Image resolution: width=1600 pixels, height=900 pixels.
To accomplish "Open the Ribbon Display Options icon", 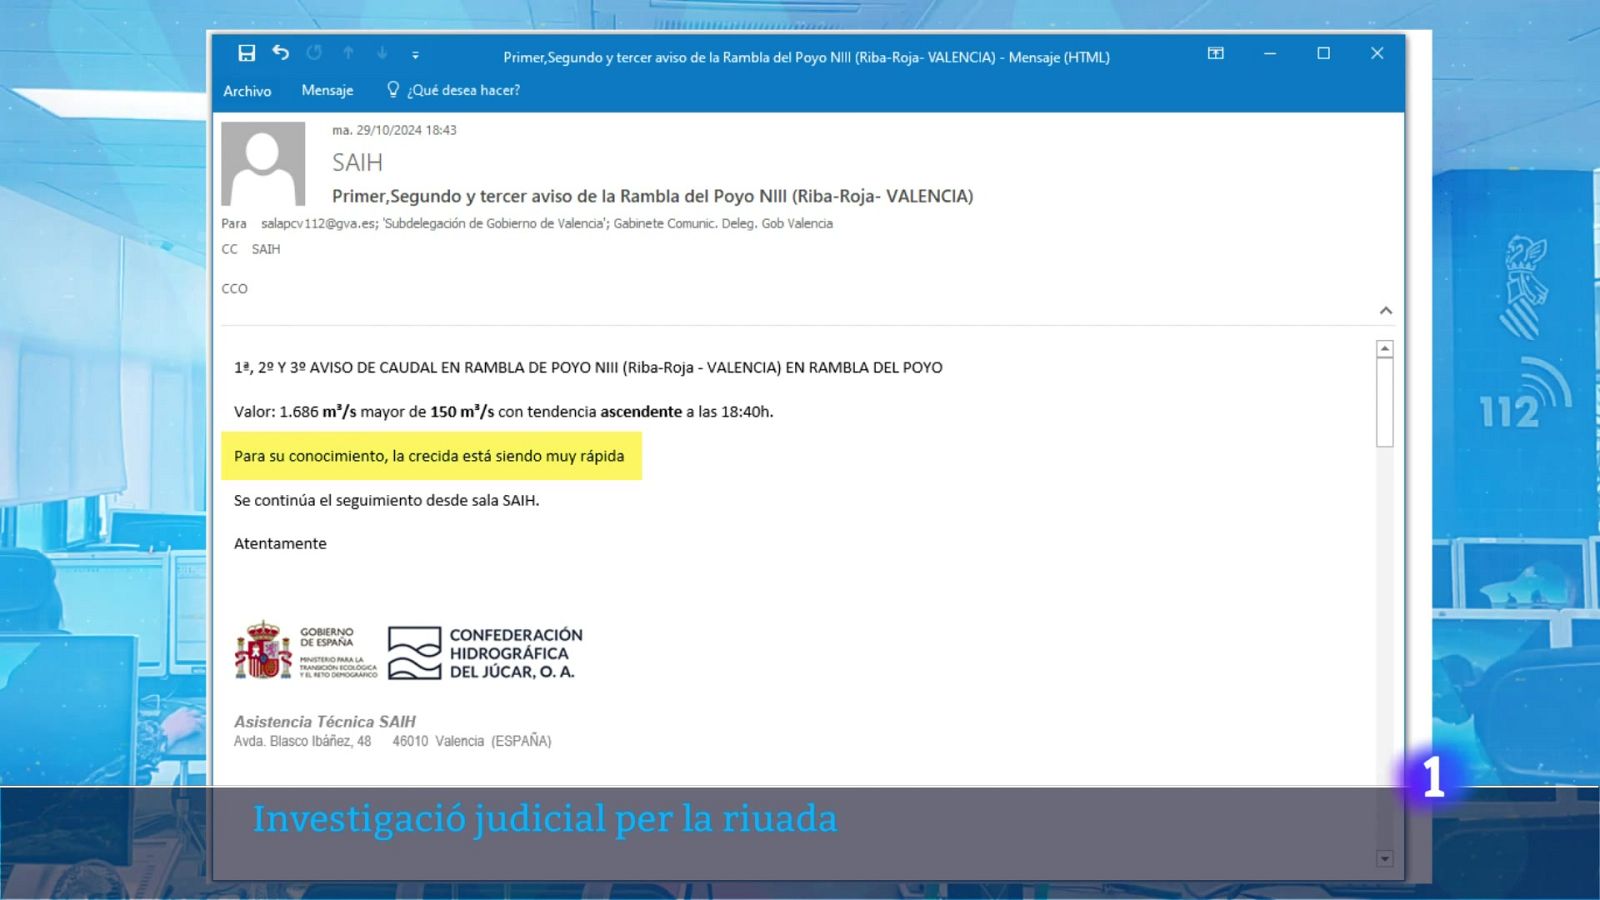I will tap(1214, 54).
